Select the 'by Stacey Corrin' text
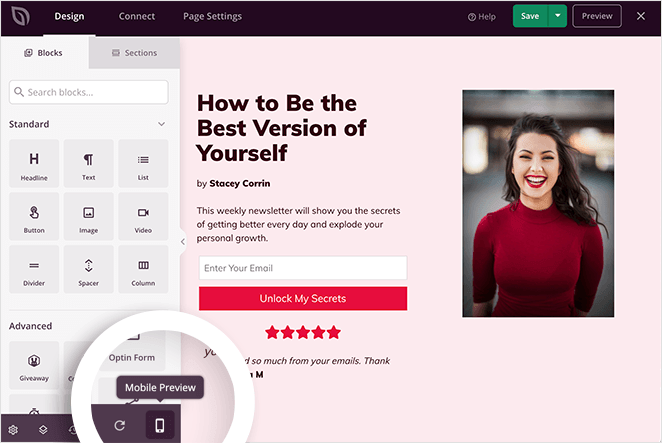Viewport: 662px width, 443px height. [233, 184]
